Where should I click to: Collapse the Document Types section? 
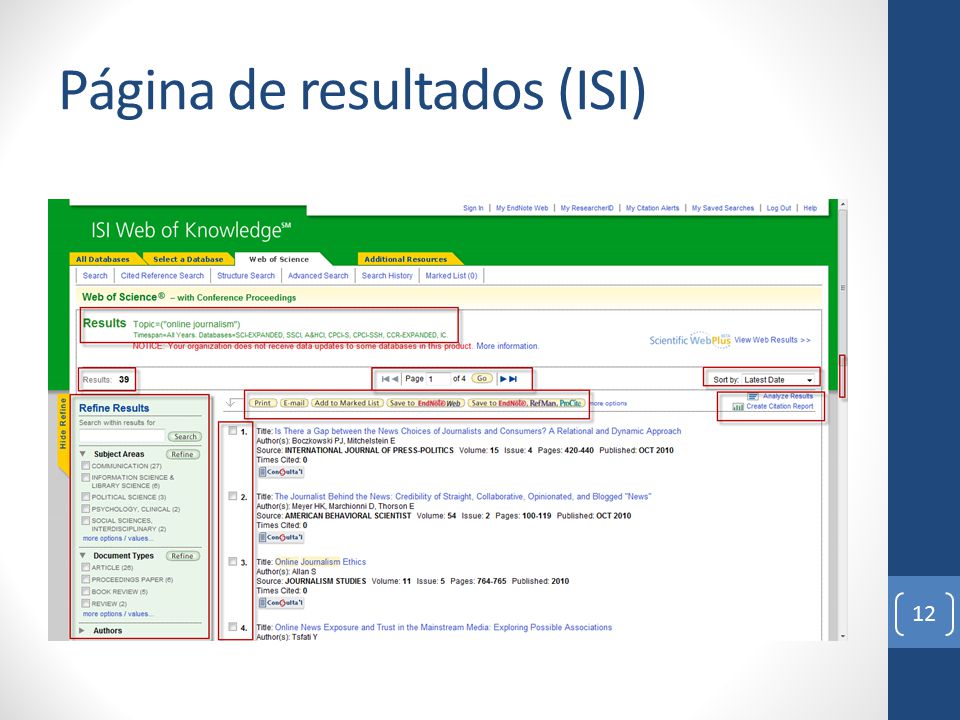(x=83, y=556)
